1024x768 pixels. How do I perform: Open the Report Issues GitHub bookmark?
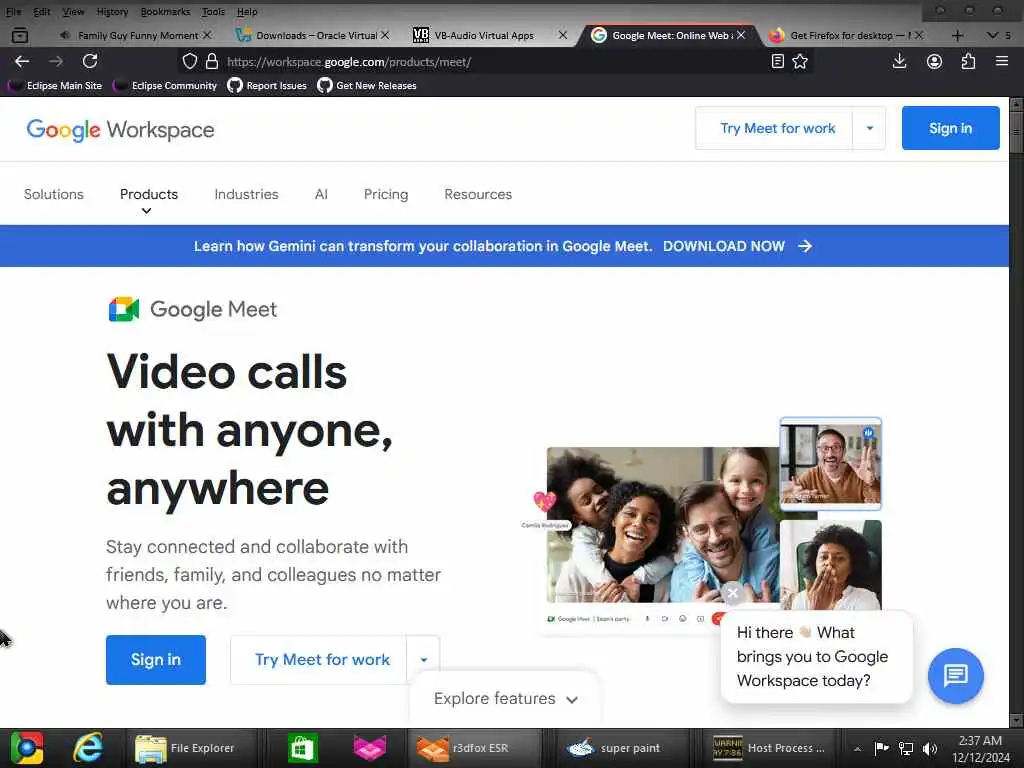click(x=267, y=86)
